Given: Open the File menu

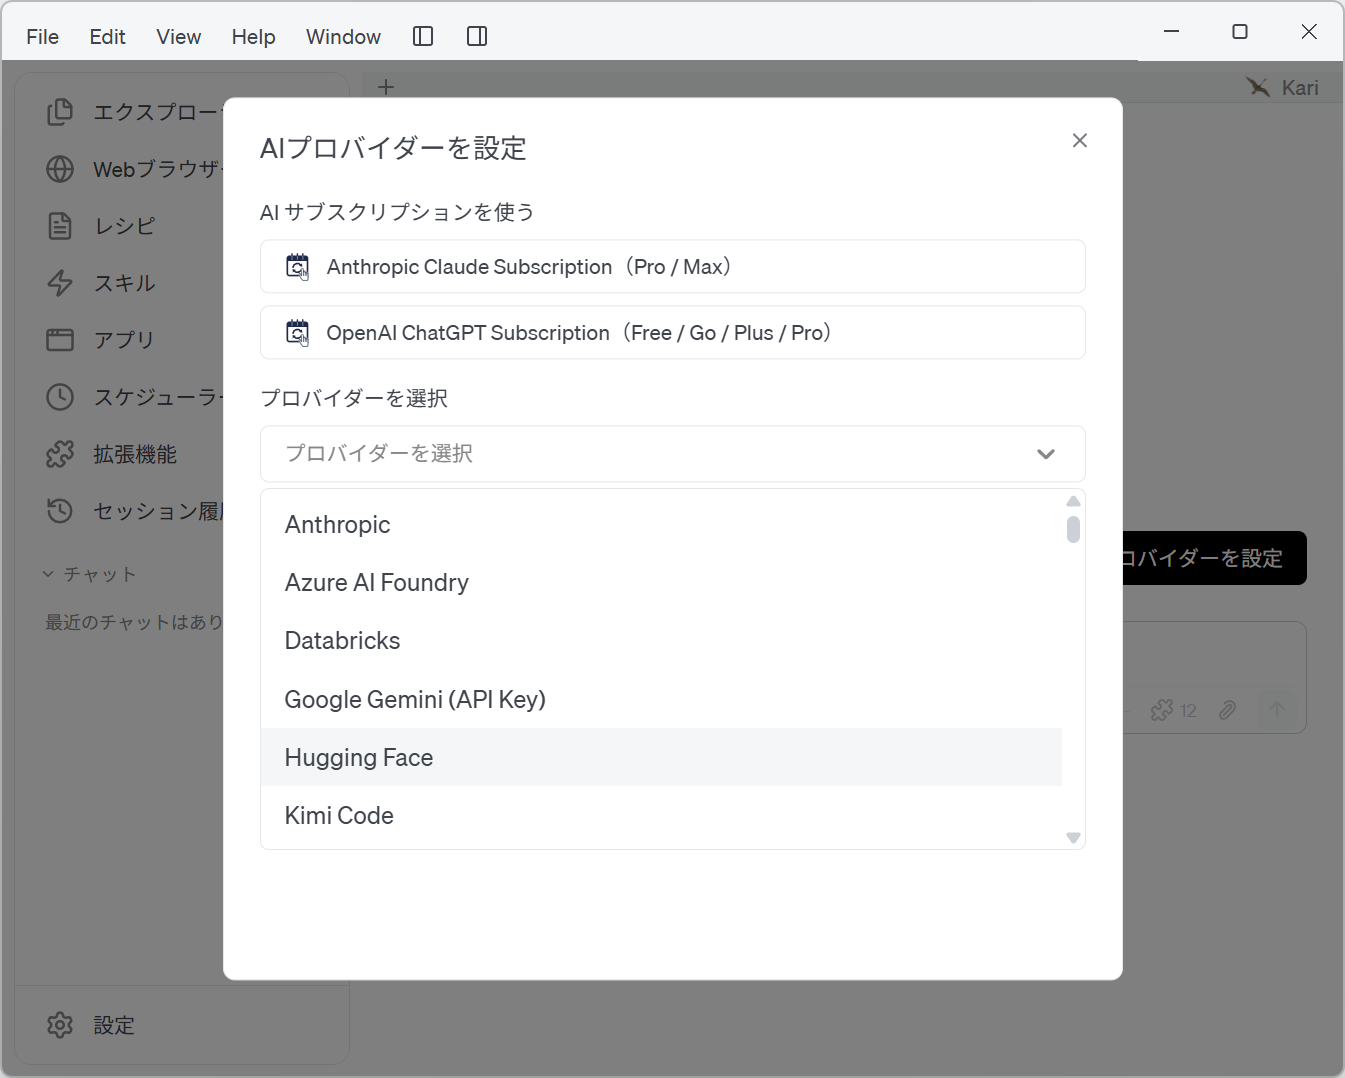Looking at the screenshot, I should click(x=42, y=37).
